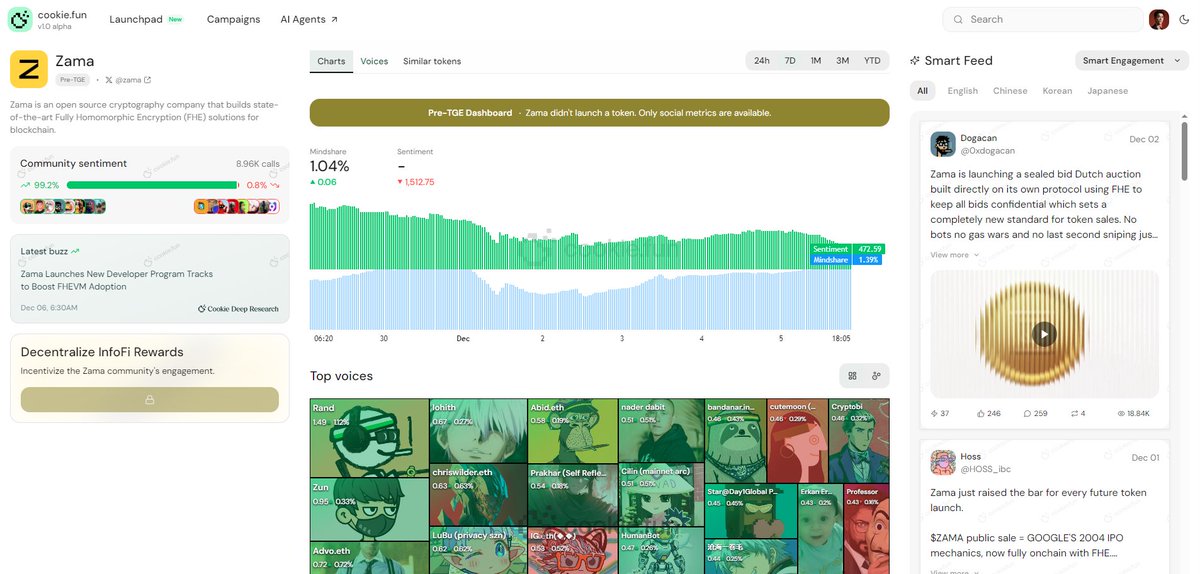Image resolution: width=1200 pixels, height=574 pixels.
Task: Filter Smart Feed by All languages
Action: pos(922,91)
